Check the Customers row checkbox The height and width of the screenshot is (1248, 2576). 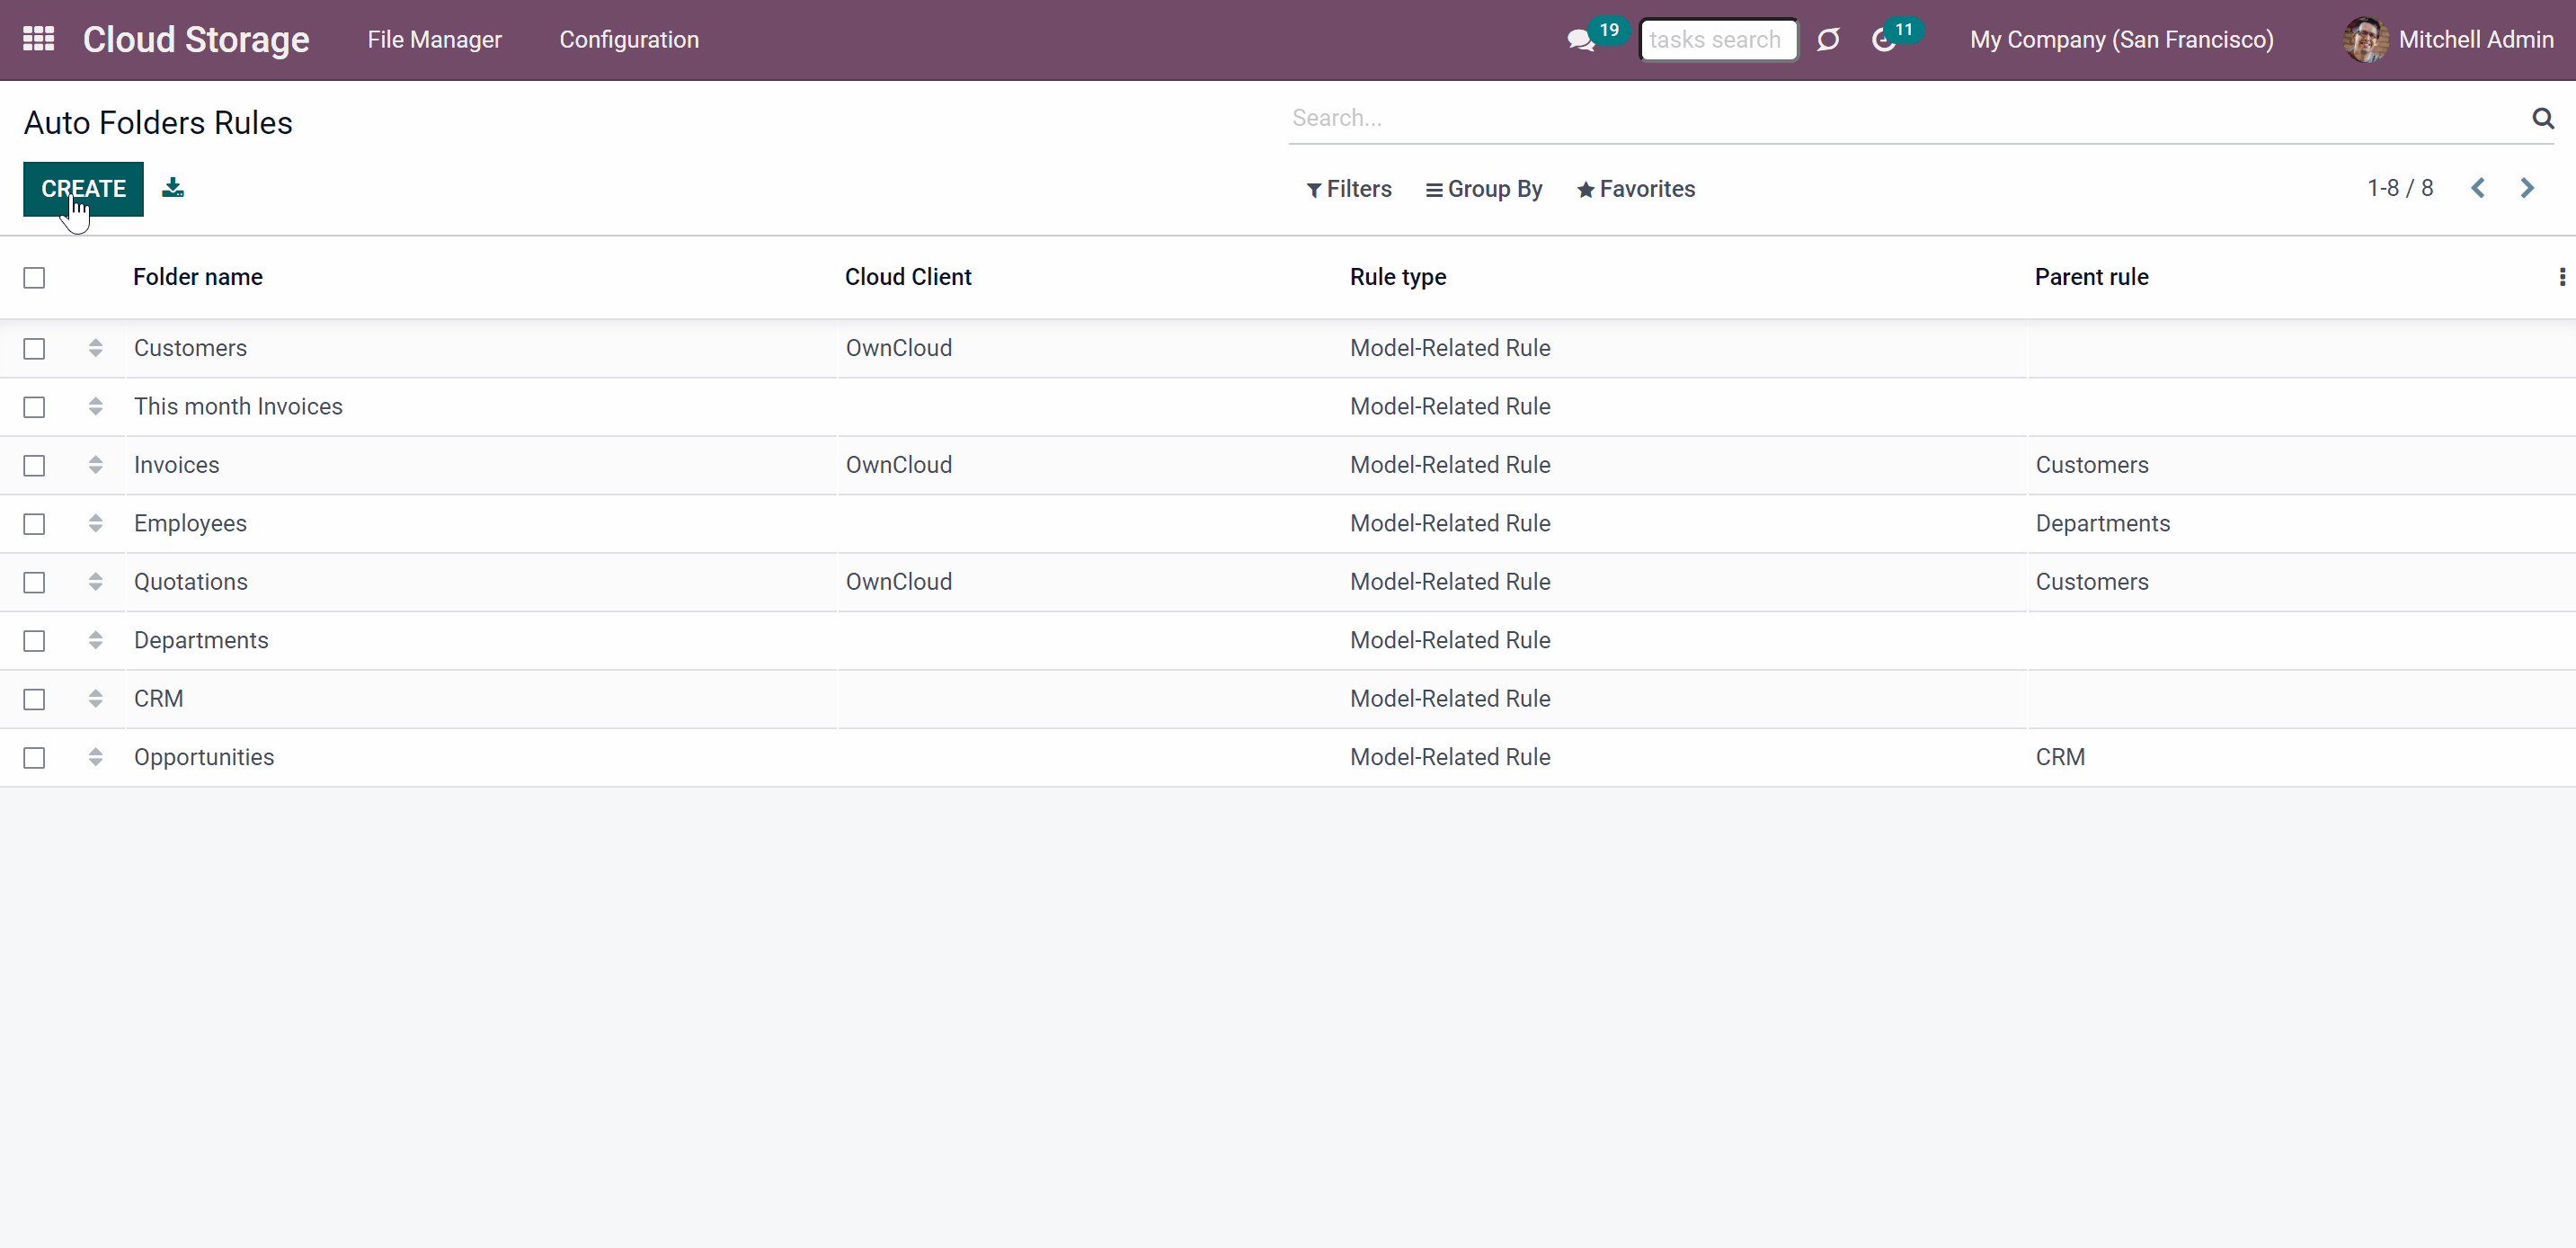pos(34,349)
